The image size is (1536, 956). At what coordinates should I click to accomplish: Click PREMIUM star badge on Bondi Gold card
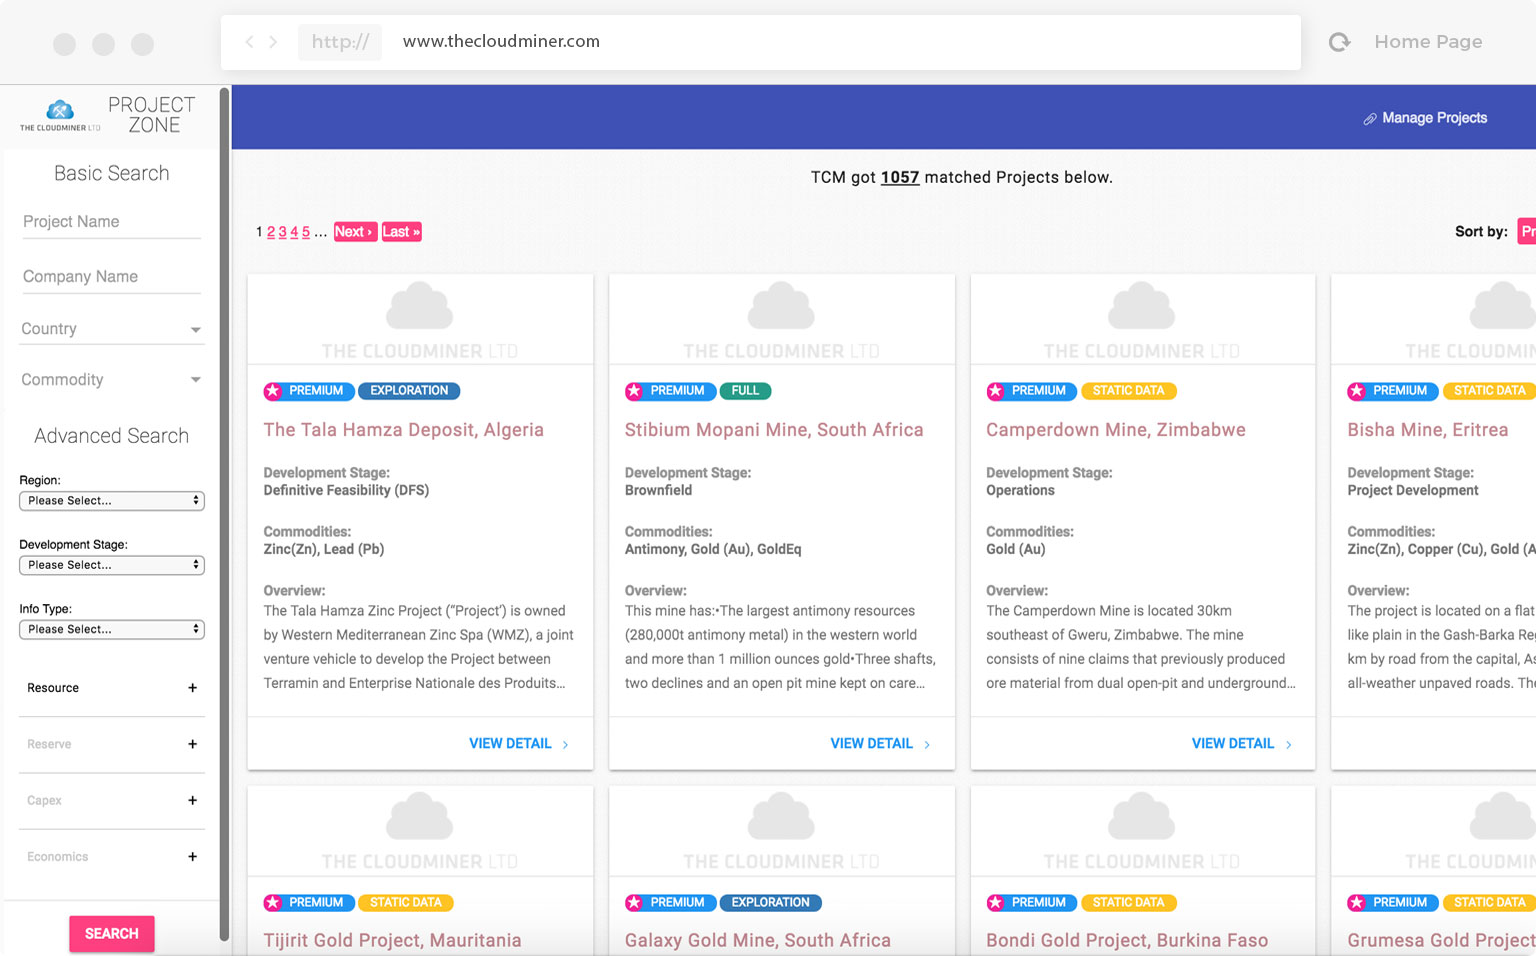(x=1031, y=903)
